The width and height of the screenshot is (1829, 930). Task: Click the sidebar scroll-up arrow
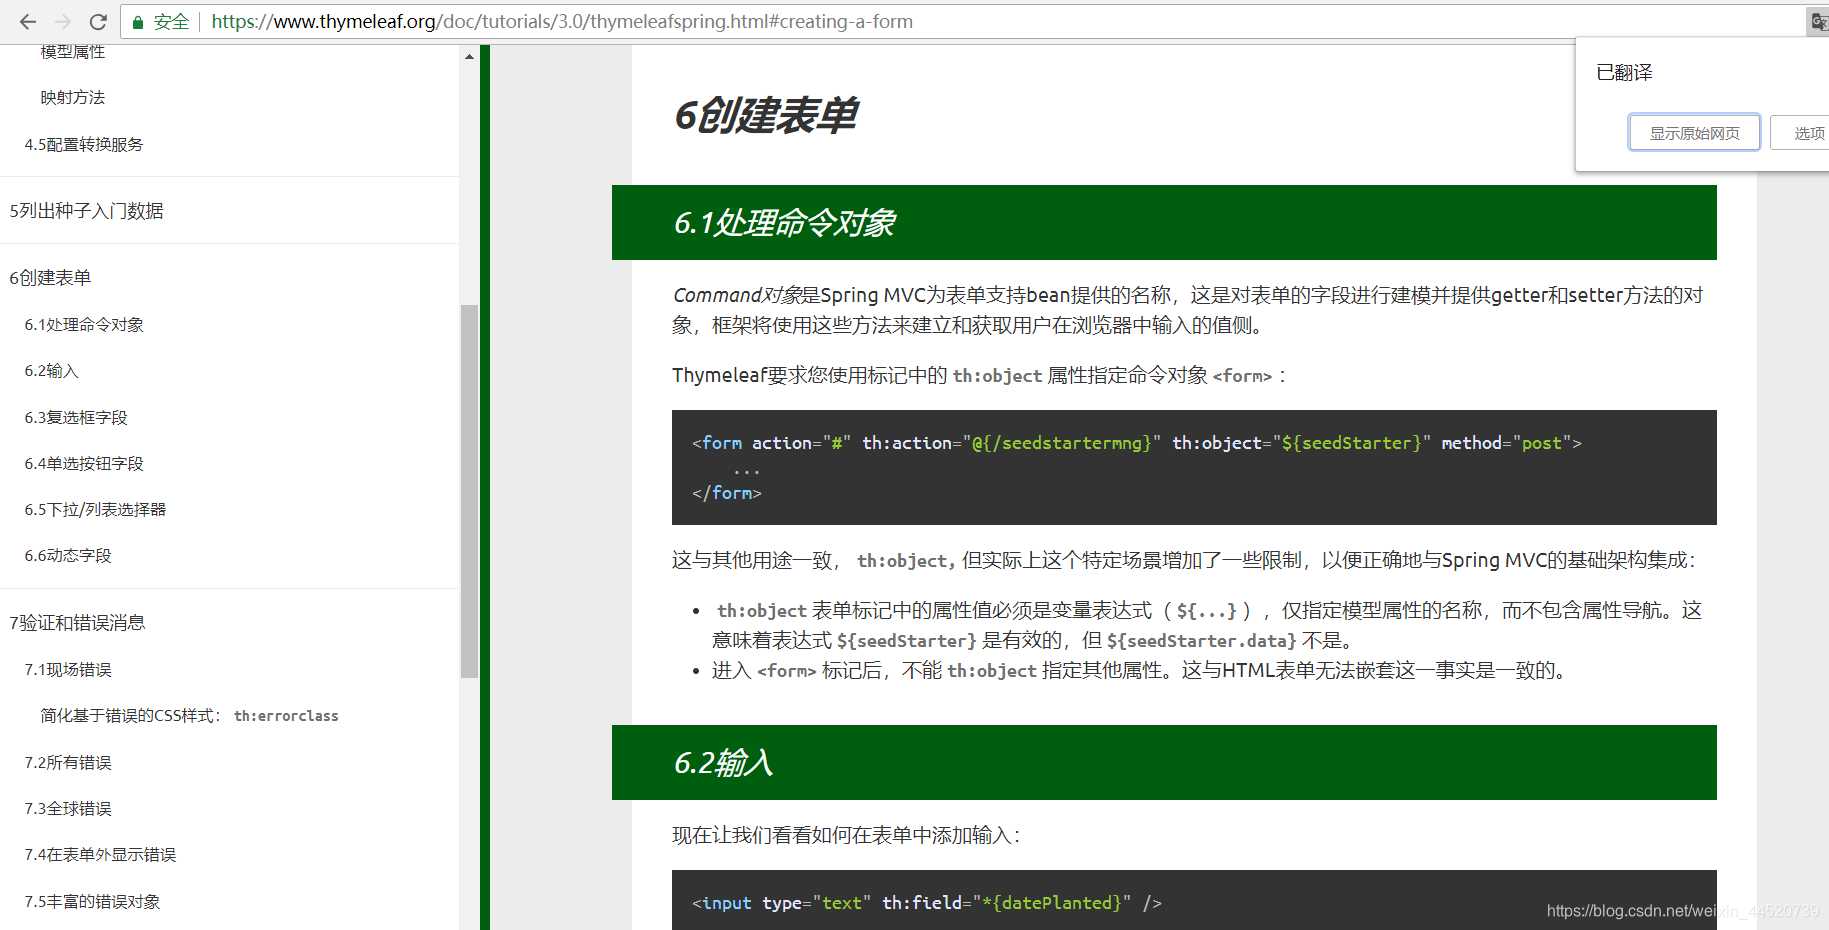[x=469, y=57]
